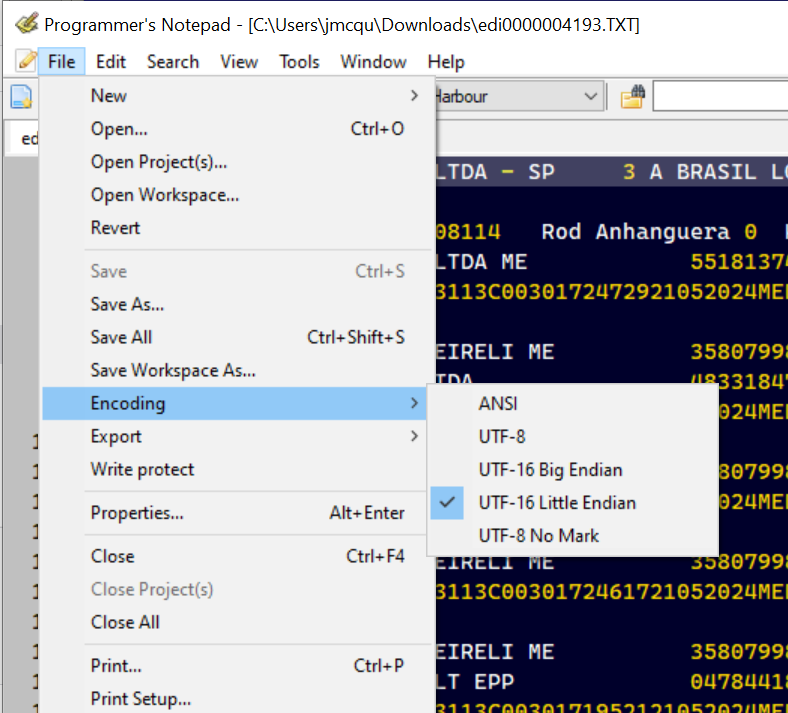Choose Save As... from File menu
The width and height of the screenshot is (788, 713).
pyautogui.click(x=127, y=304)
